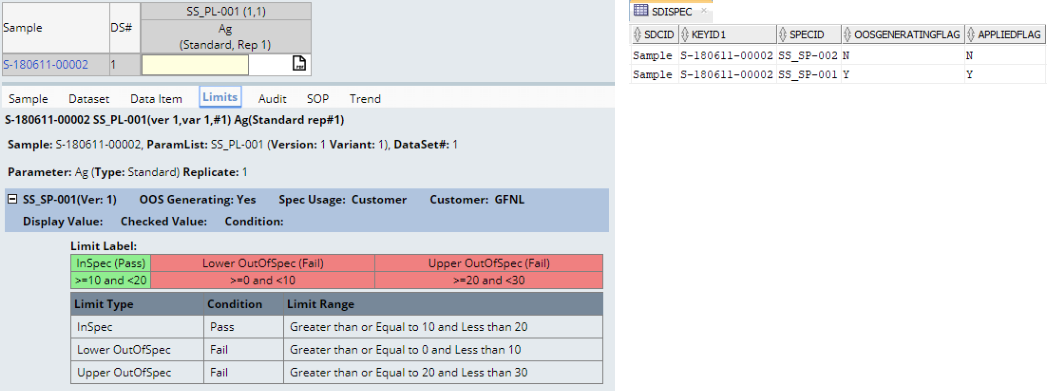Viewport: 1047px width, 391px height.
Task: Select the >=0 and <10 range cell
Action: pyautogui.click(x=262, y=280)
